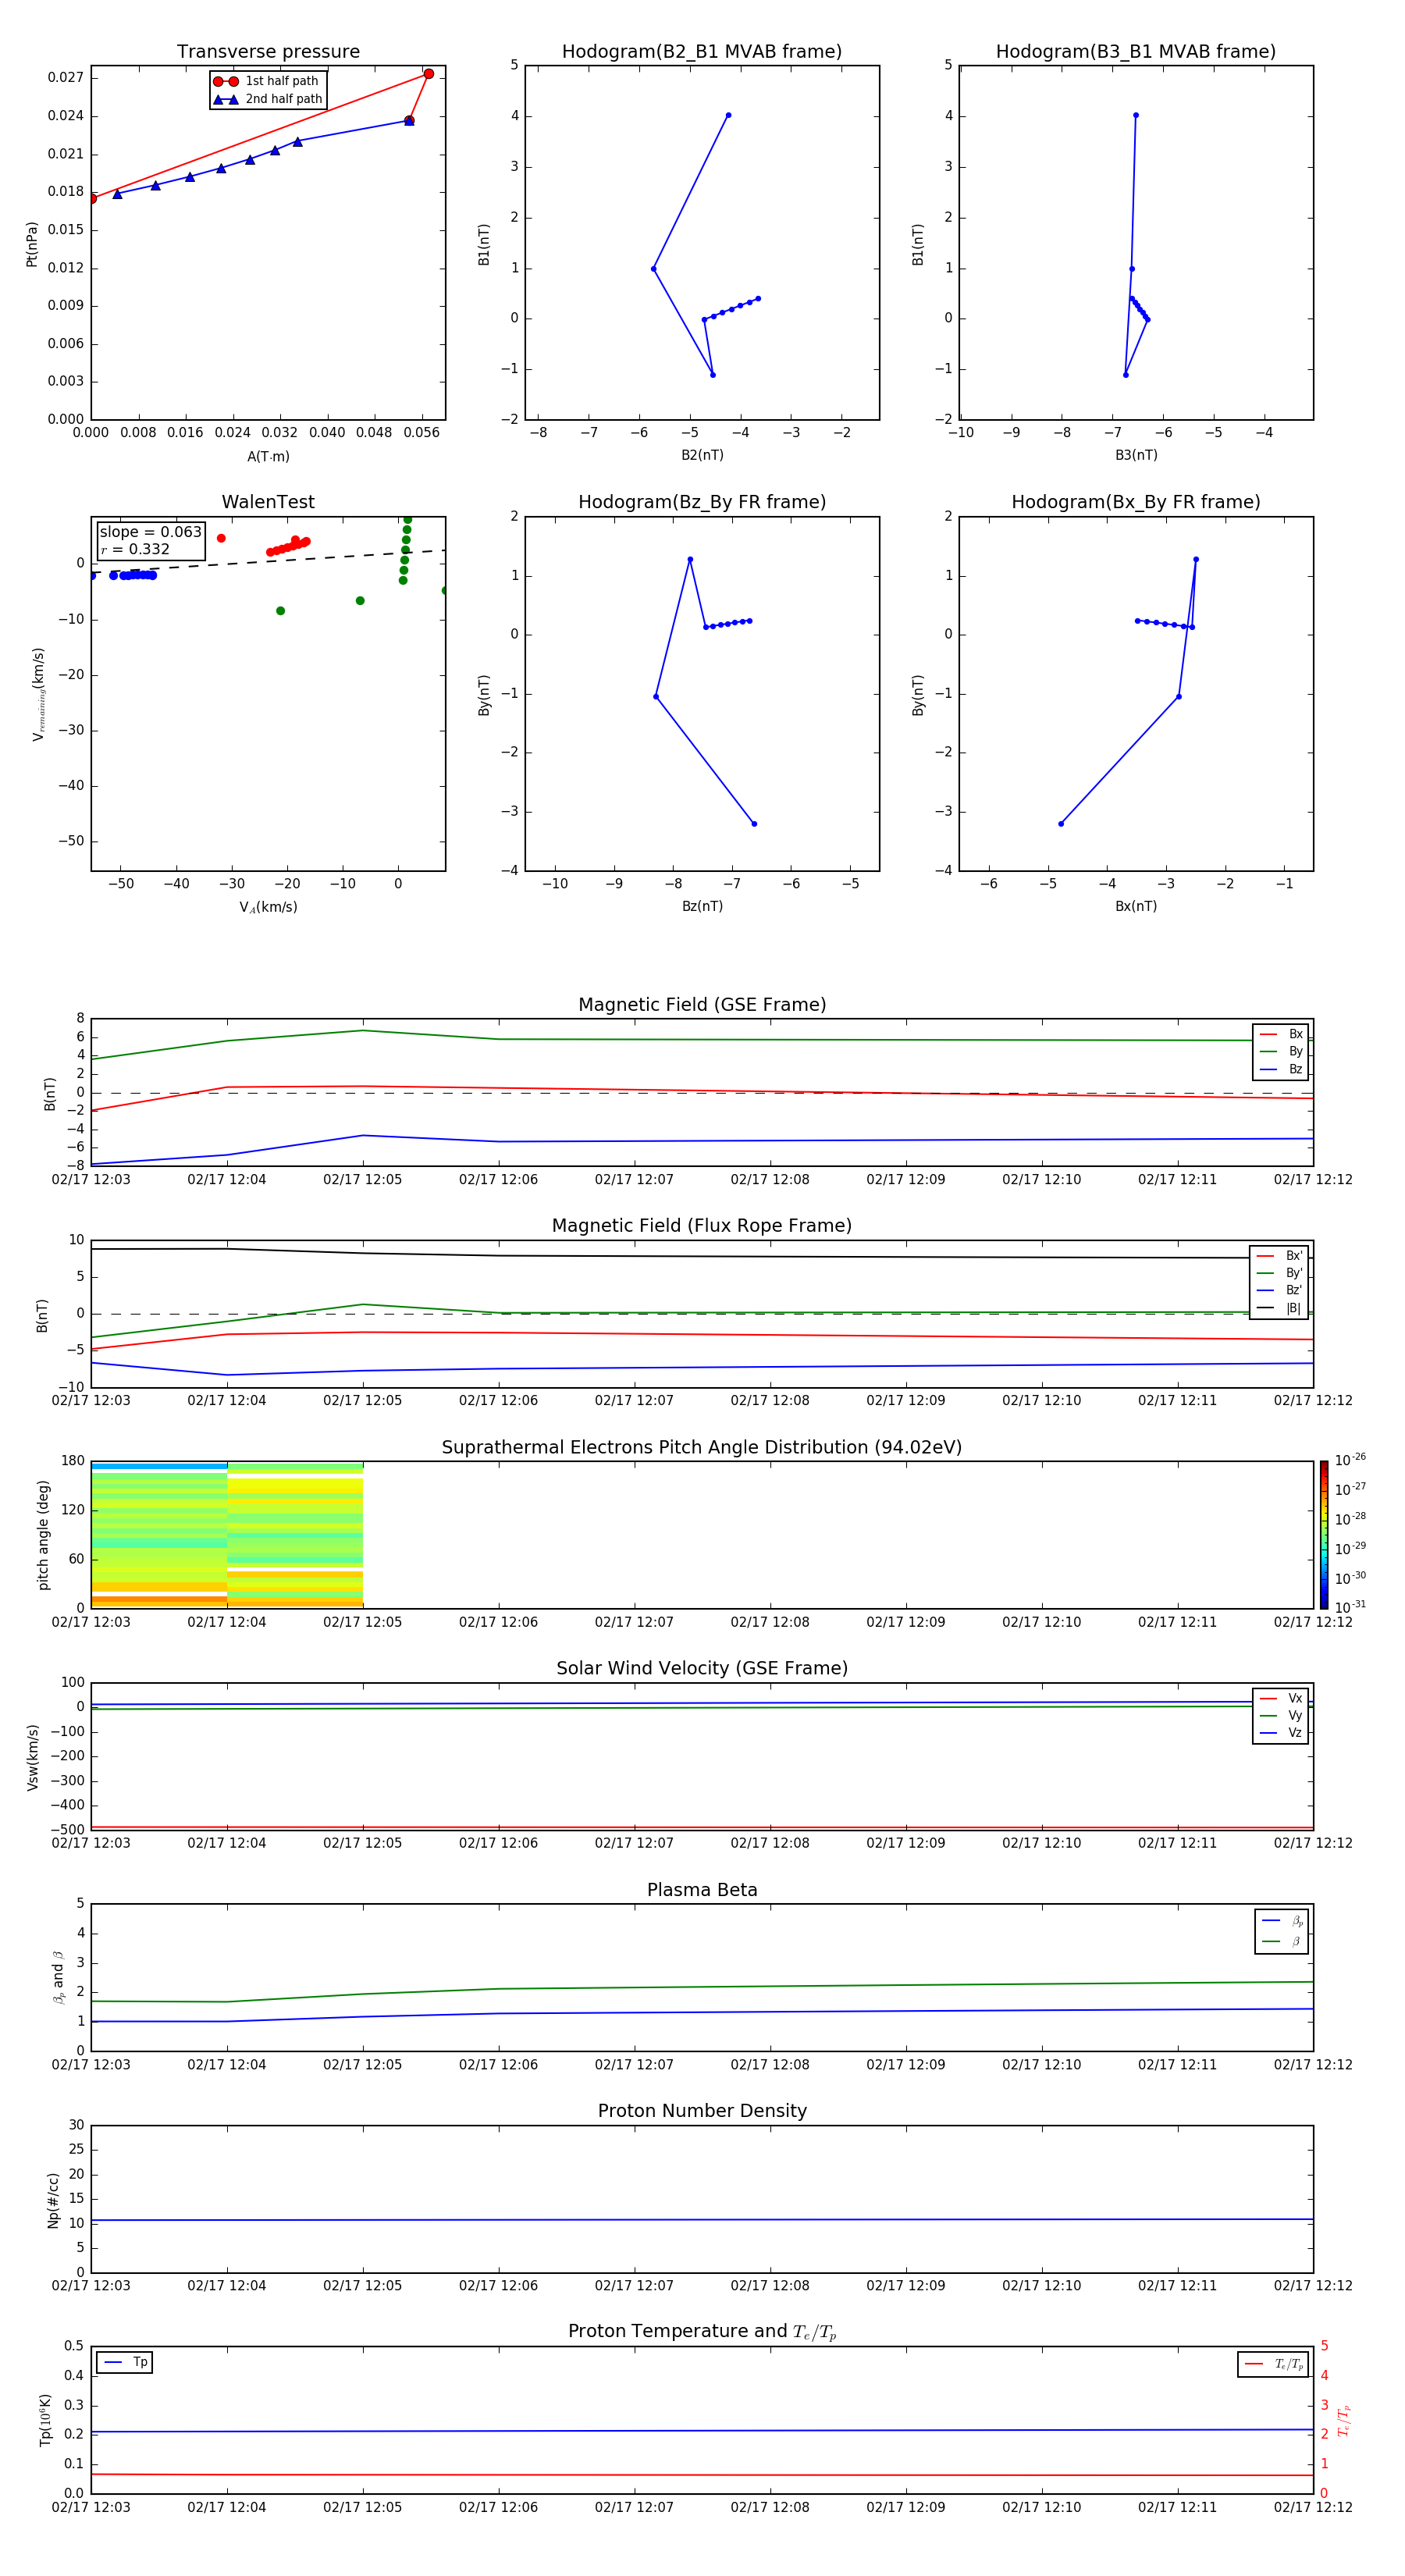Click 'Magnetic Field (Flux Rope Frame)' title
The width and height of the screenshot is (1405, 2576).
(701, 1225)
